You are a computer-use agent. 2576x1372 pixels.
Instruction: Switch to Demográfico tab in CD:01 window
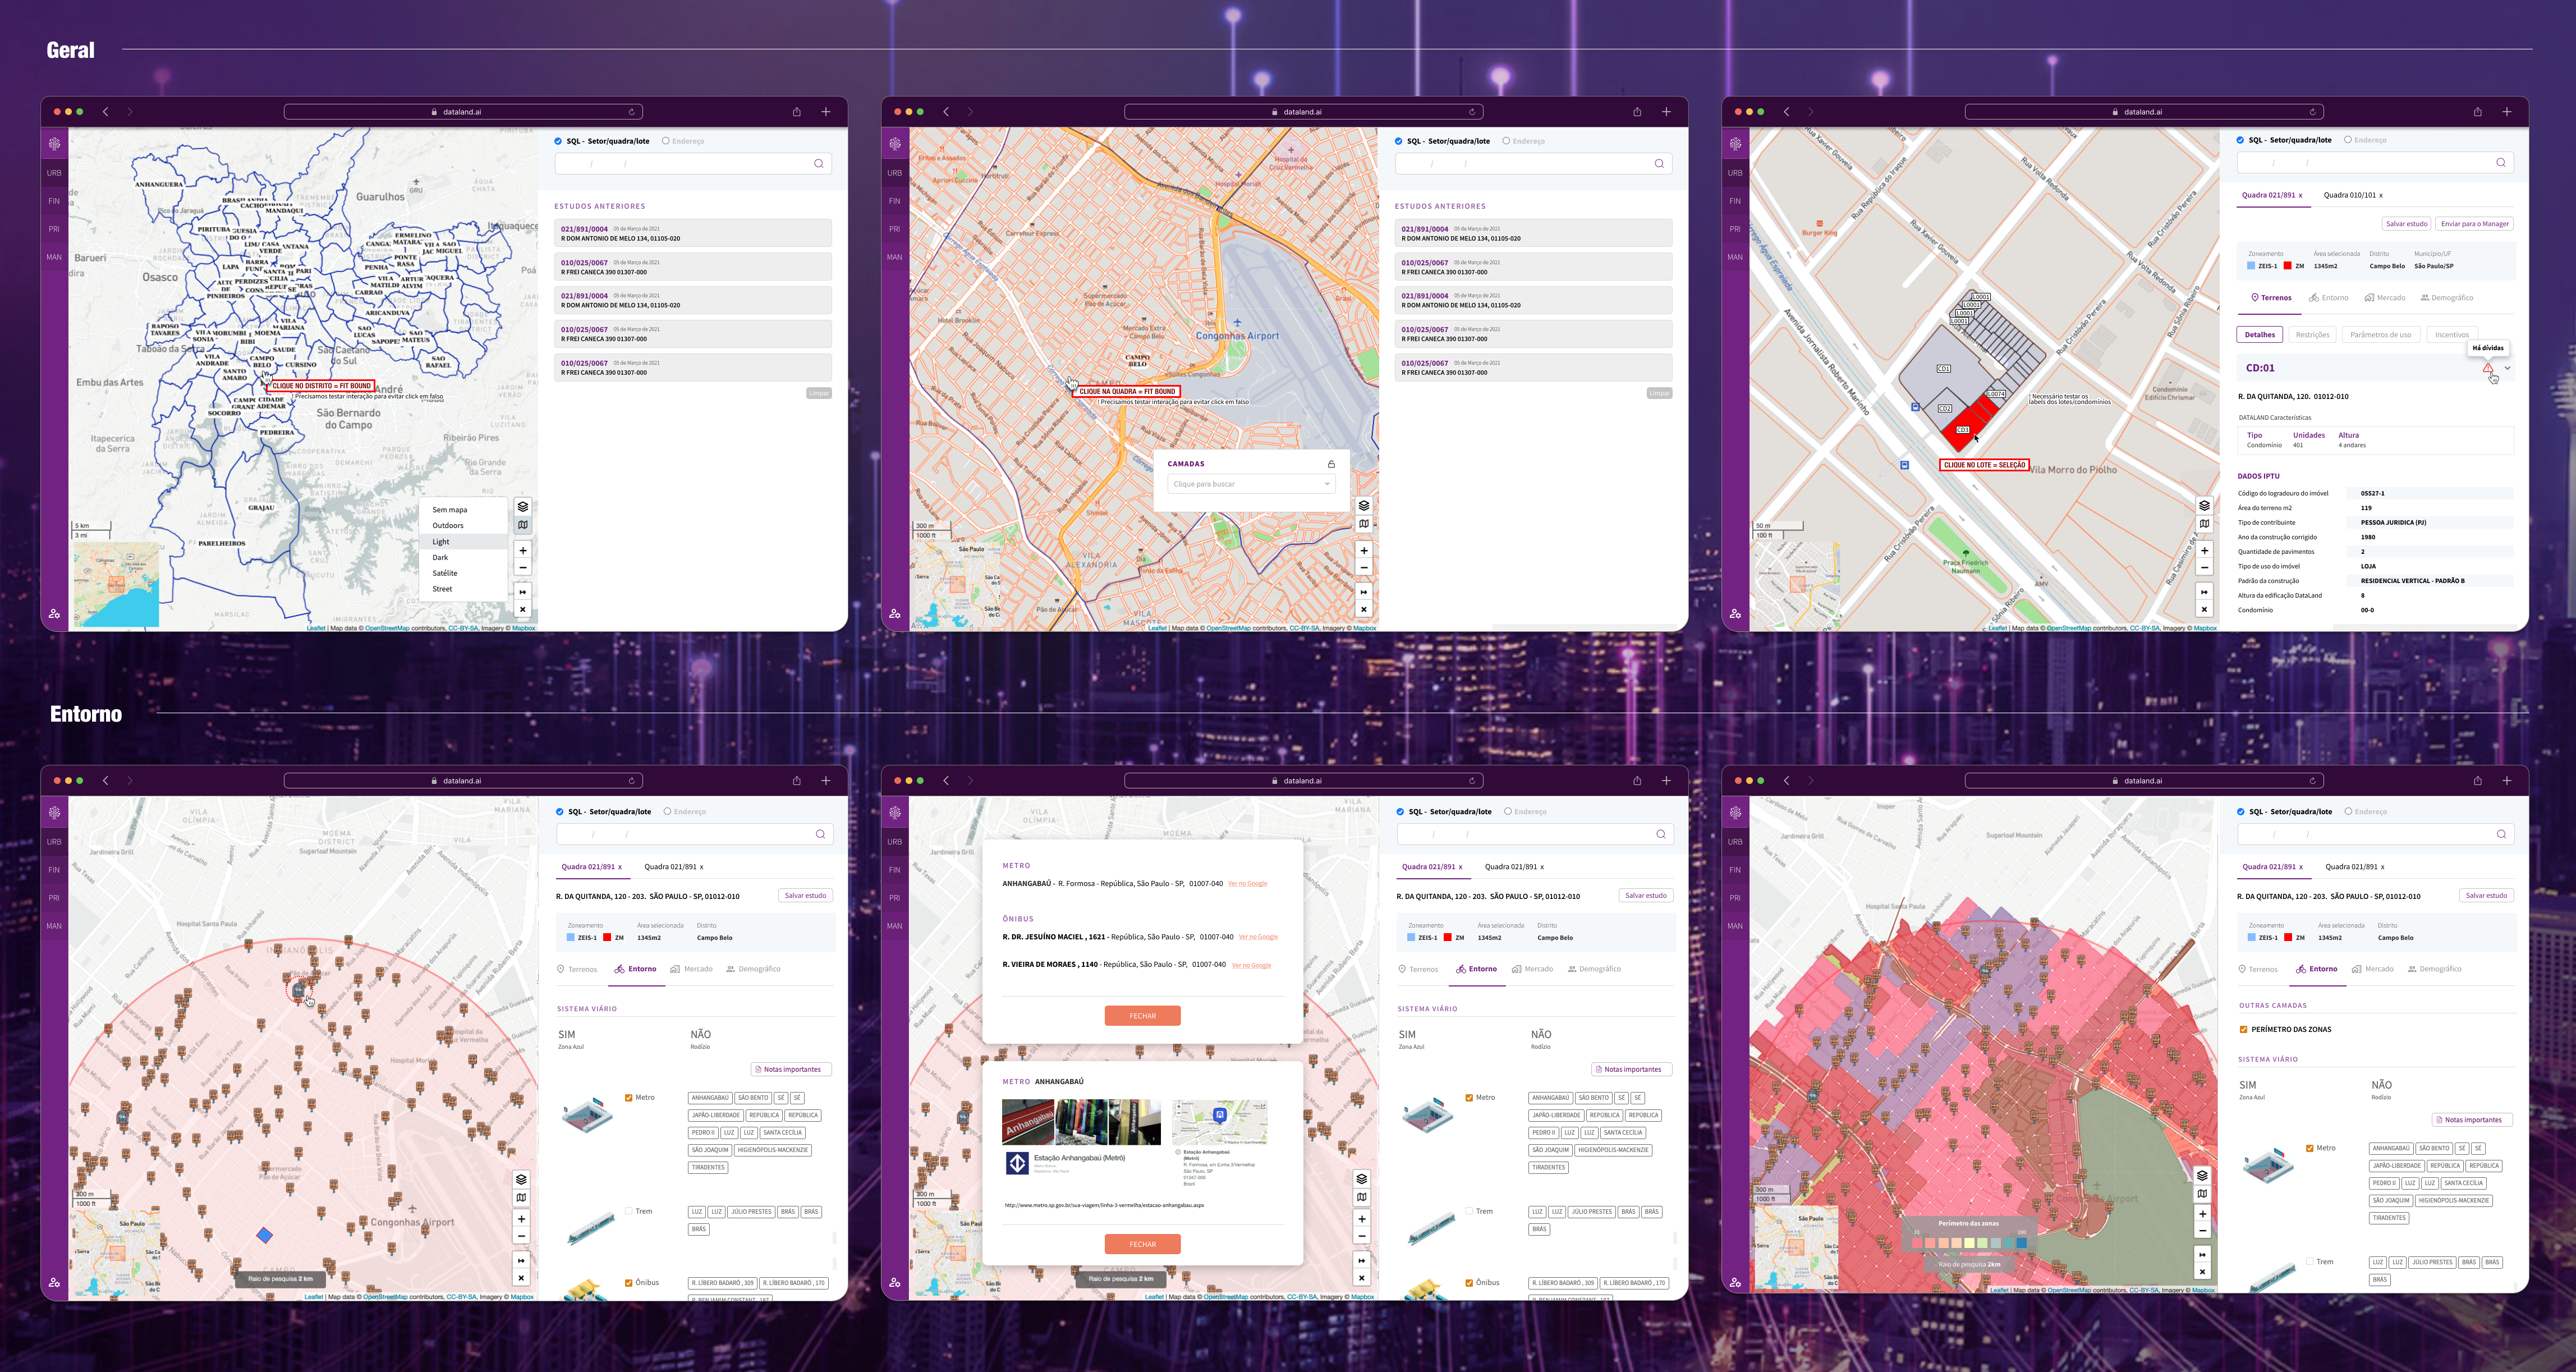(x=2447, y=298)
